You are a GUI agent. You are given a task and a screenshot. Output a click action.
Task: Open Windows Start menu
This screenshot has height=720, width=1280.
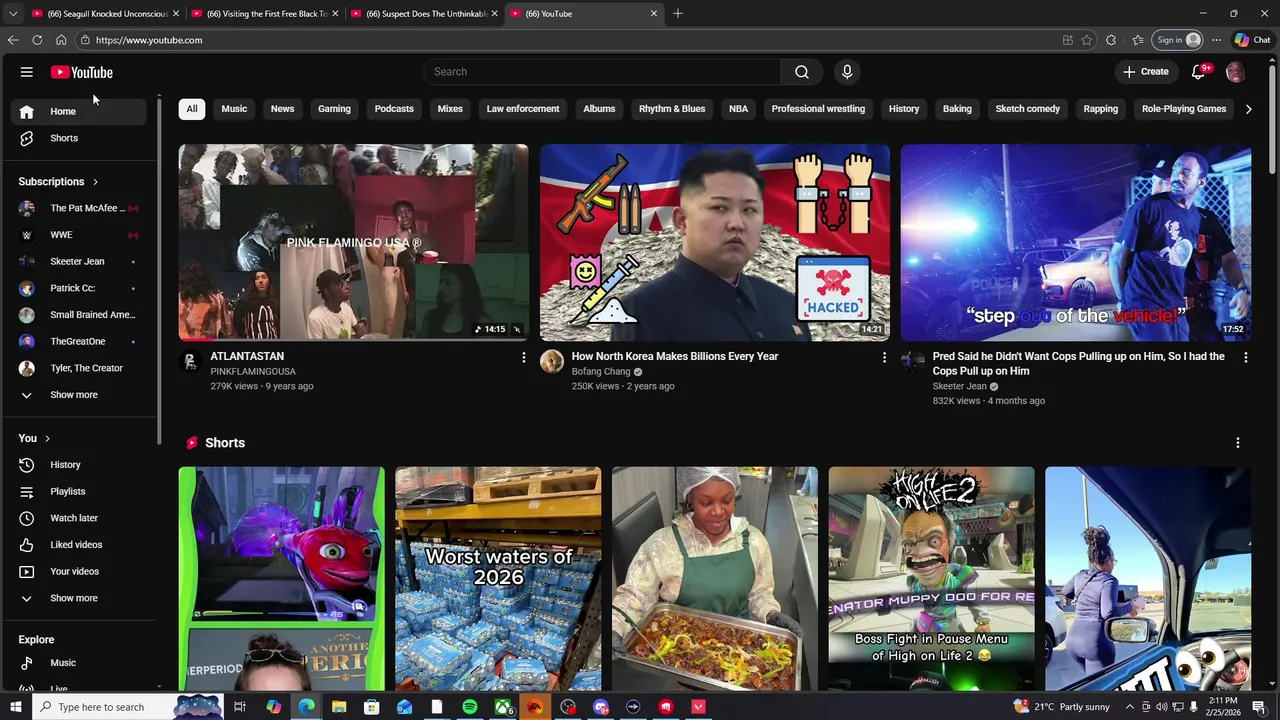click(15, 707)
